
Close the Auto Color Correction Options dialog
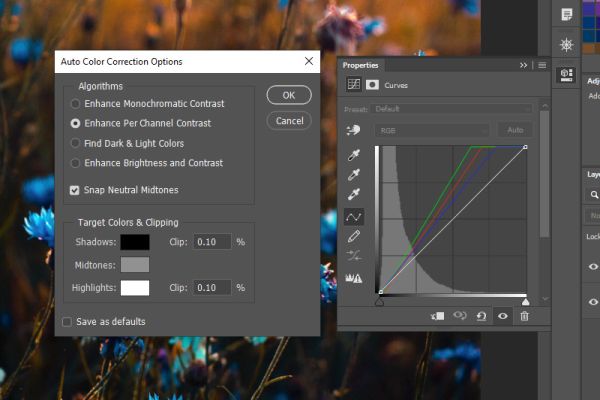point(309,61)
